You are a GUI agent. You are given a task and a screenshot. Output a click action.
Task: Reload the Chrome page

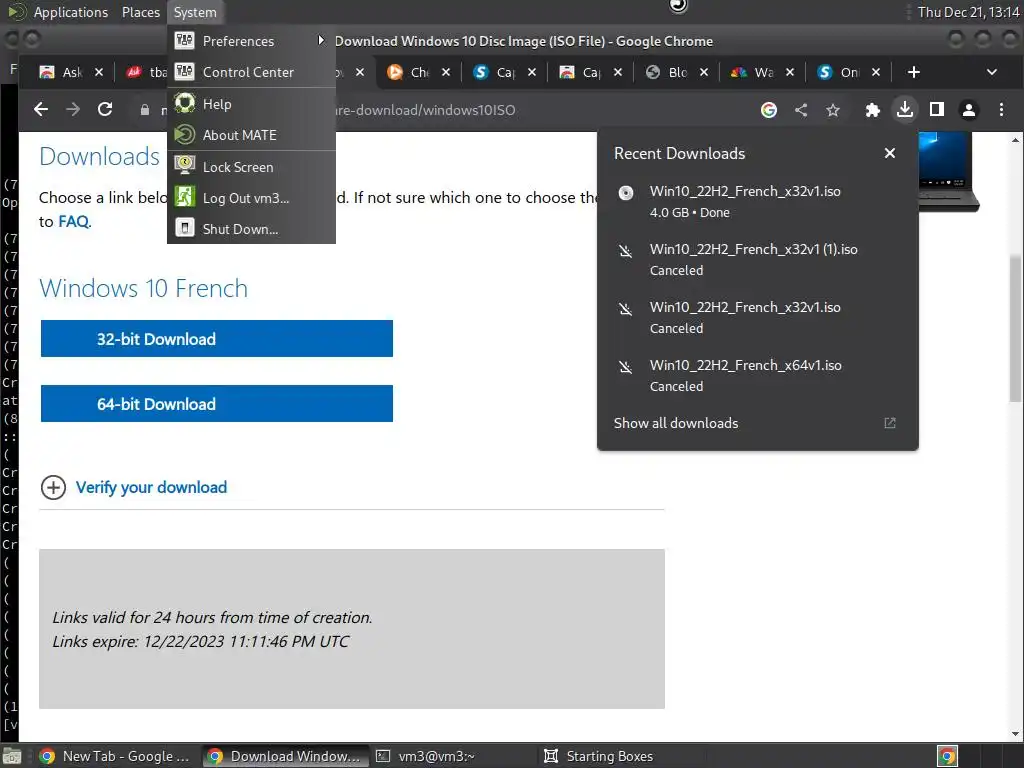click(x=105, y=110)
